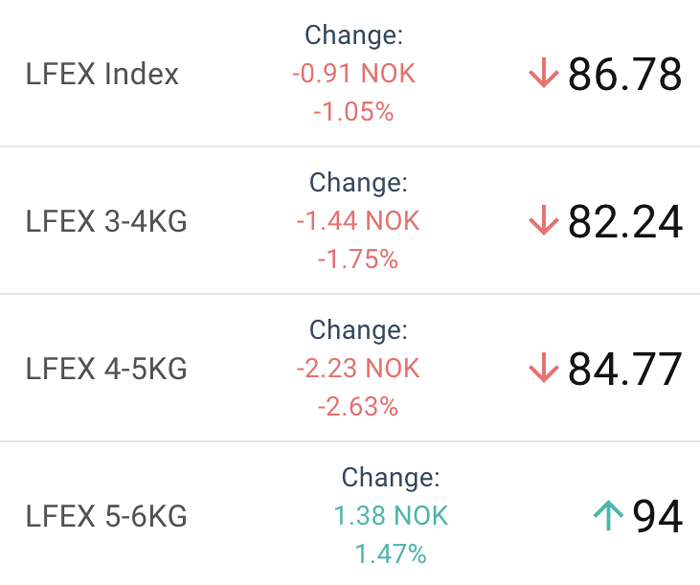The height and width of the screenshot is (585, 700).
Task: Select the LFEX 5-6KG label
Action: click(x=106, y=516)
